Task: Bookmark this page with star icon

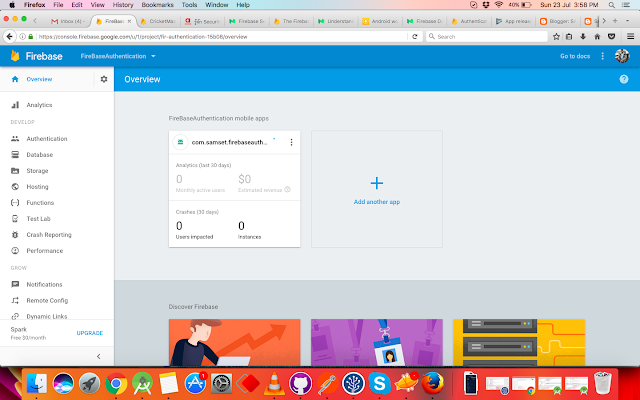Action: 556,37
